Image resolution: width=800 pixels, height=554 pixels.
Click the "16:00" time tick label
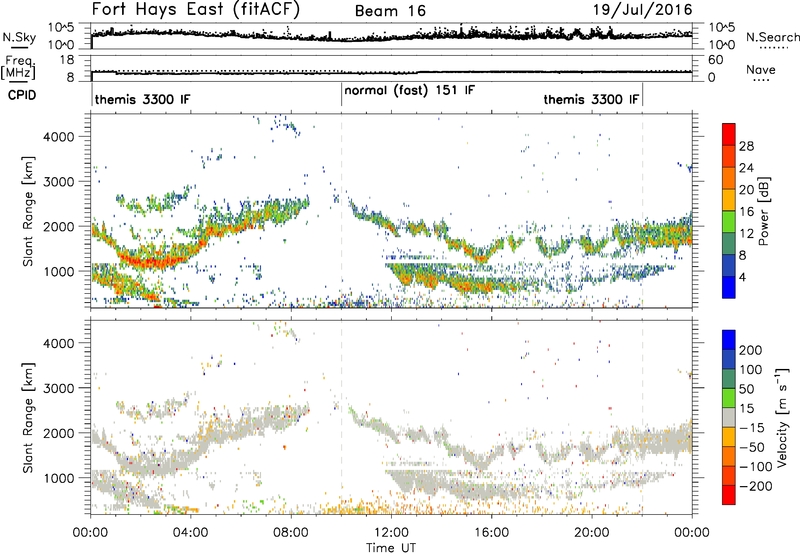(x=491, y=533)
